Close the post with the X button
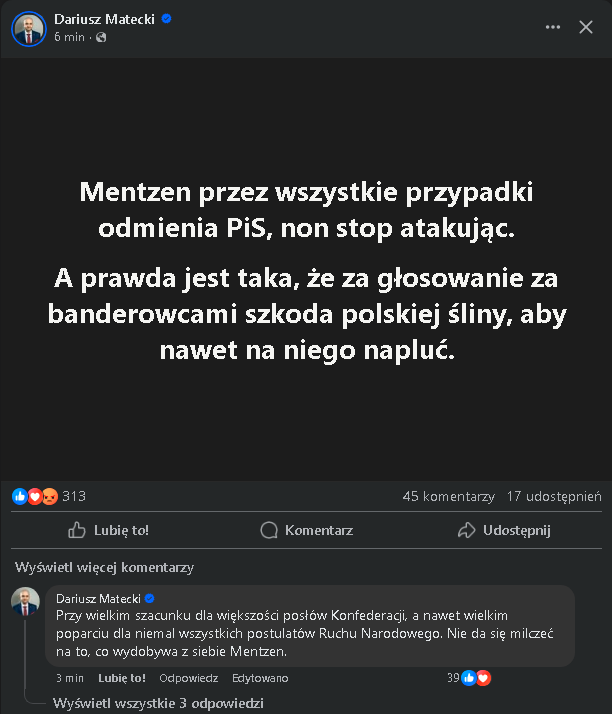The height and width of the screenshot is (714, 612). [586, 27]
